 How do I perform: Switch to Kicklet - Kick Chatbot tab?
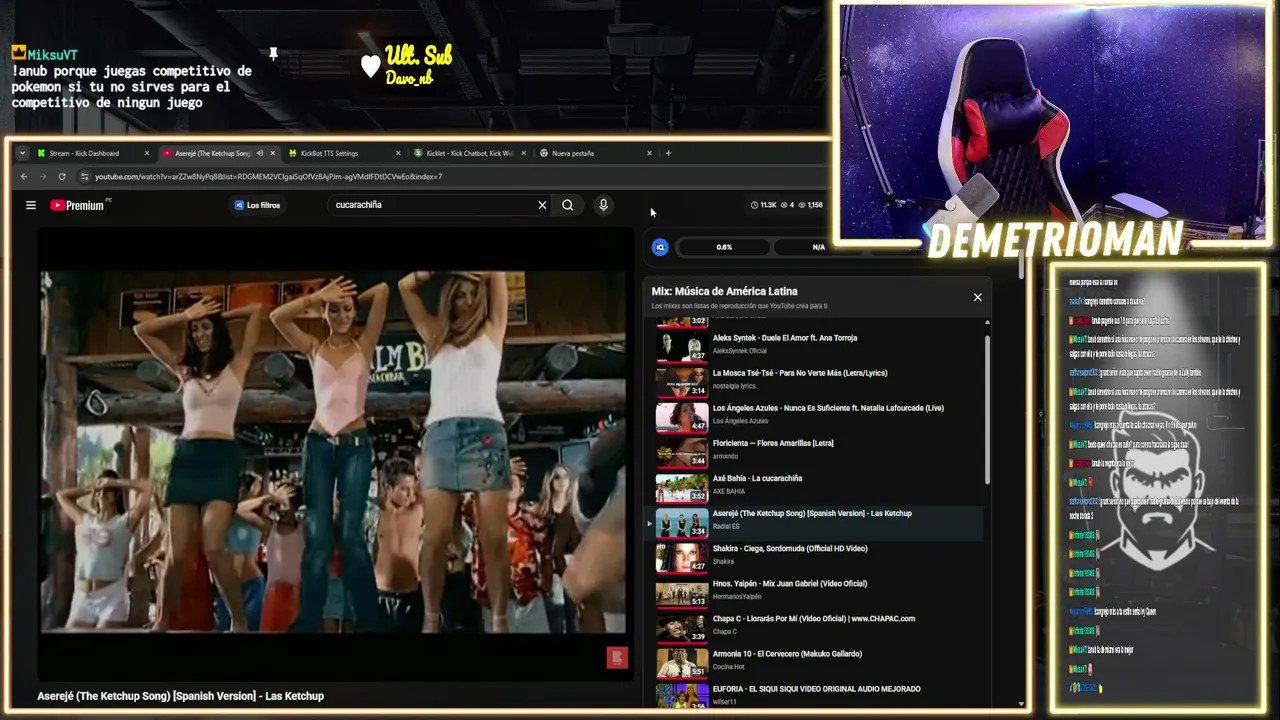coord(470,153)
